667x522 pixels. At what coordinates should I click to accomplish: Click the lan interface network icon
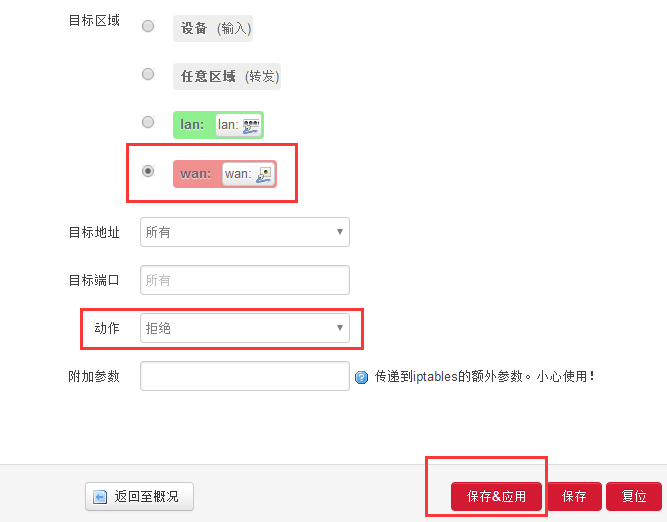(251, 125)
